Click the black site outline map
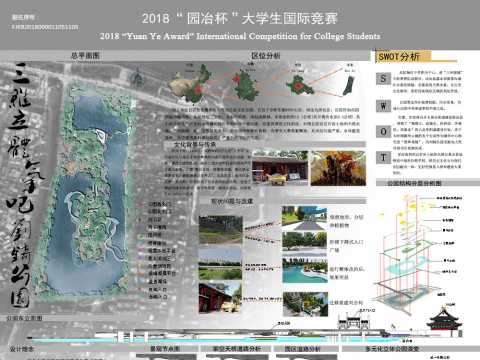Image resolution: width=480 pixels, height=360 pixels. 349,86
